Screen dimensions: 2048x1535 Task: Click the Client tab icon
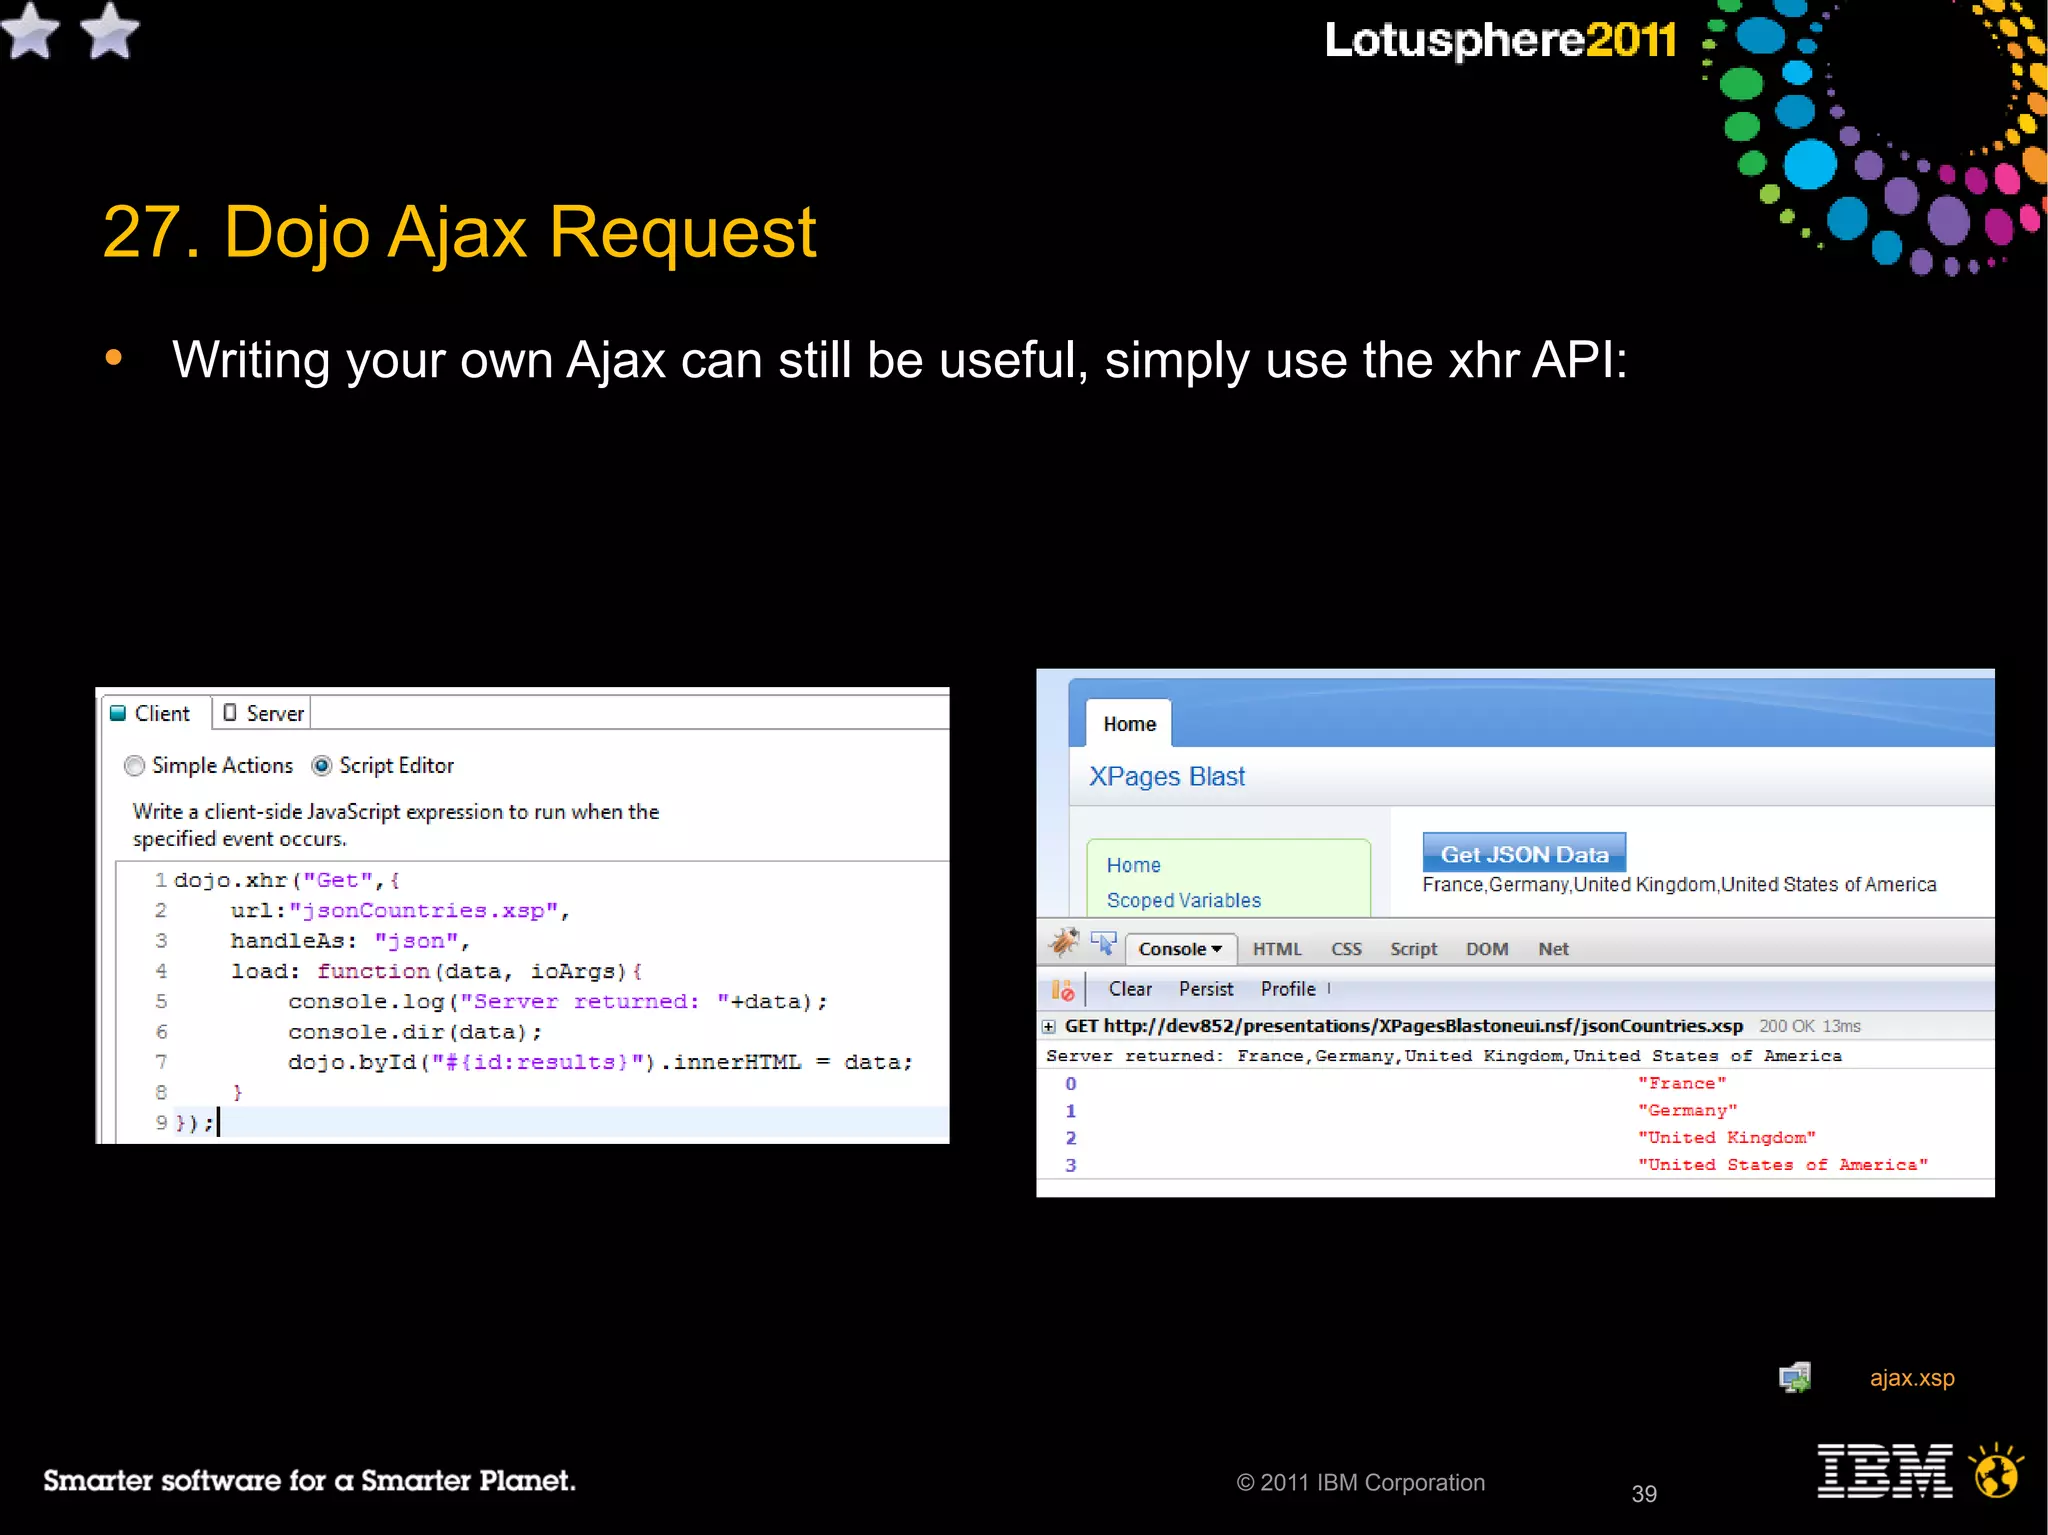coord(118,713)
